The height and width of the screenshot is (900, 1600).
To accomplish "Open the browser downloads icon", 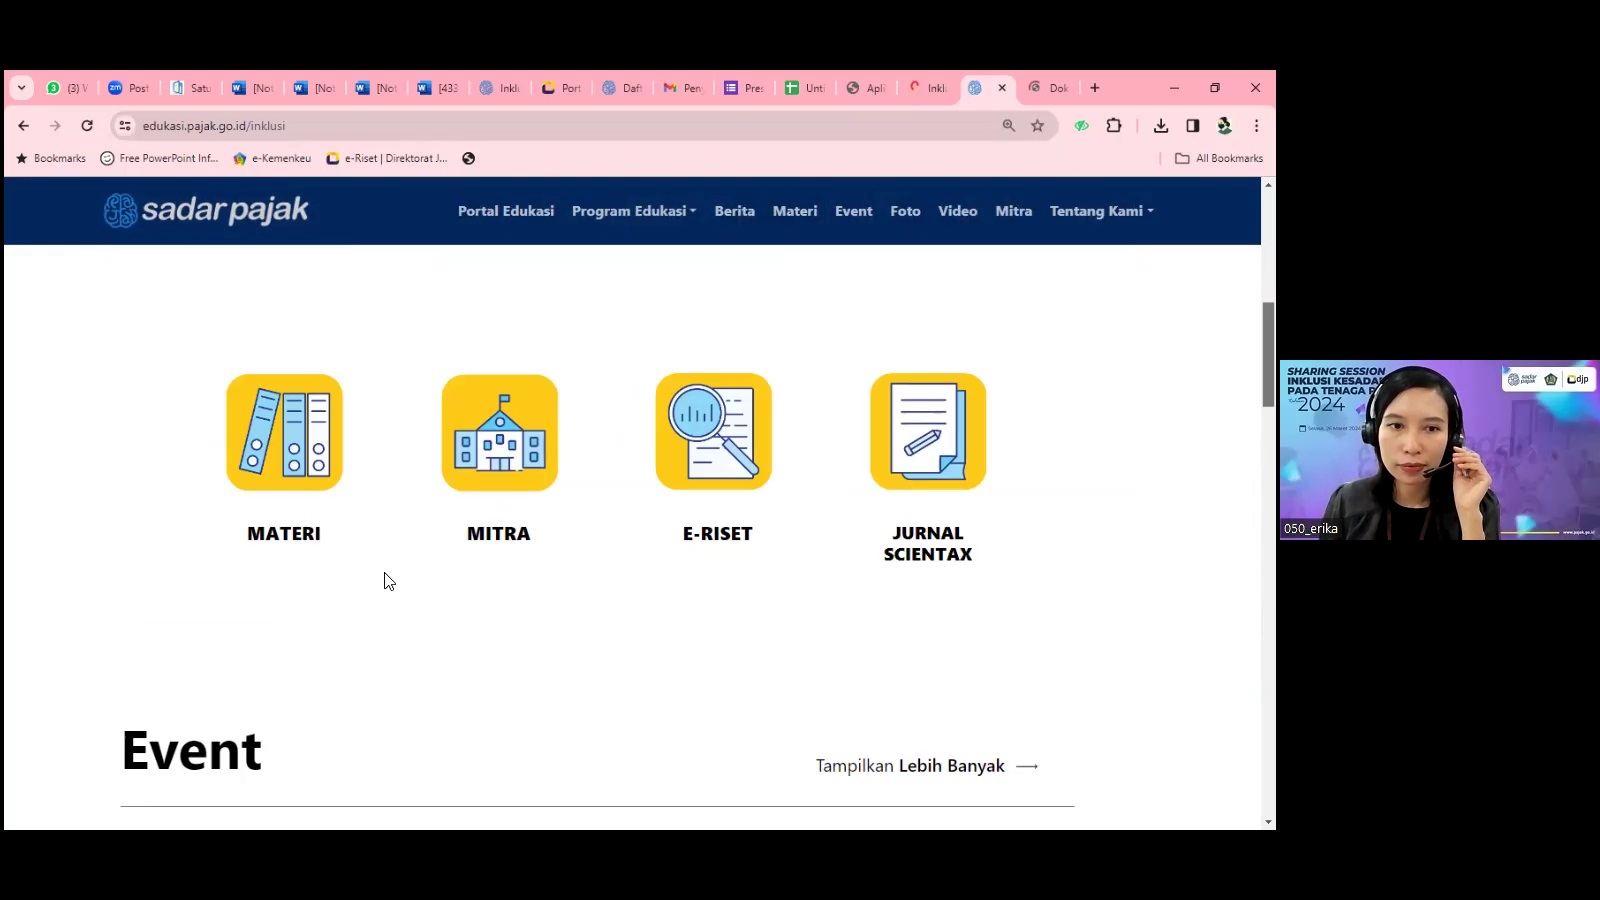I will 1160,126.
